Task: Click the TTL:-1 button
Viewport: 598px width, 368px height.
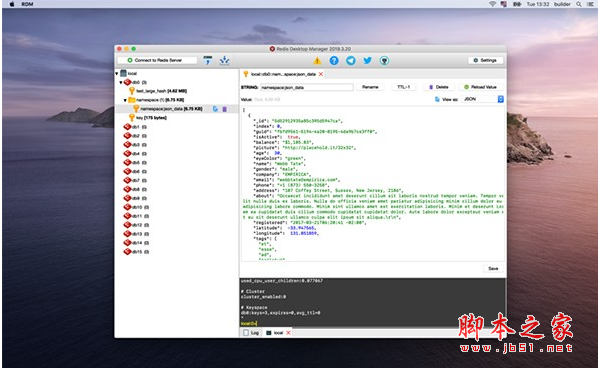Action: [x=403, y=87]
